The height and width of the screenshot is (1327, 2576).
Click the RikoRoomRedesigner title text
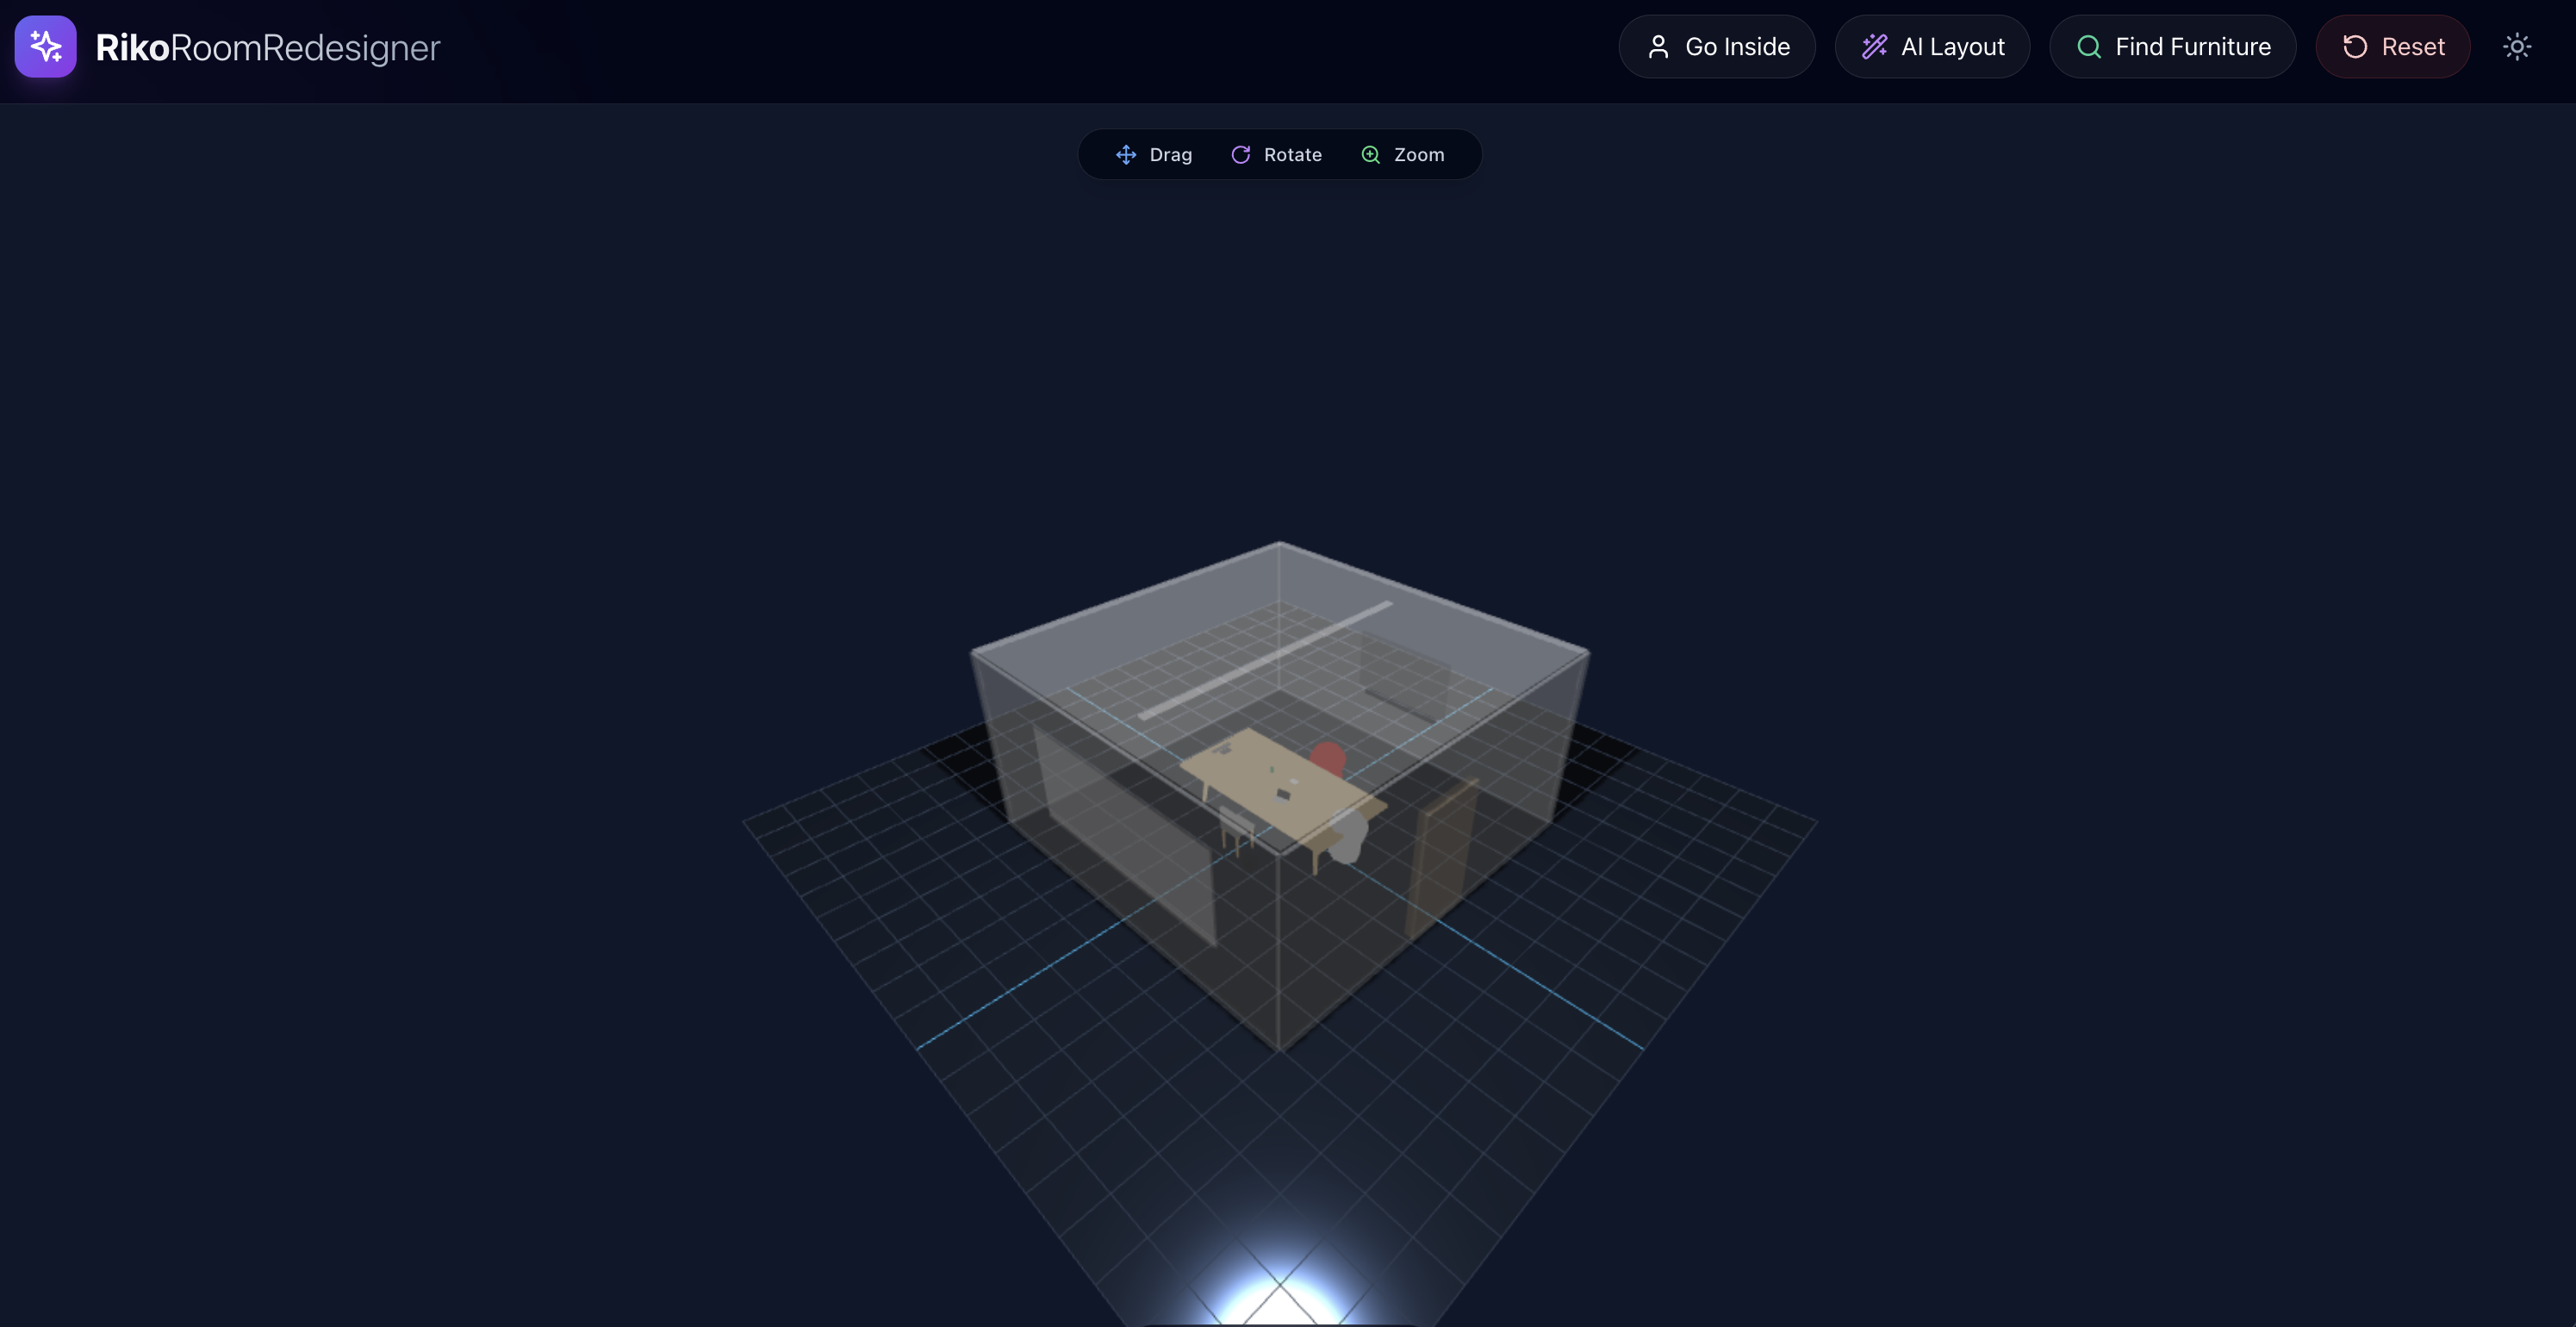267,47
